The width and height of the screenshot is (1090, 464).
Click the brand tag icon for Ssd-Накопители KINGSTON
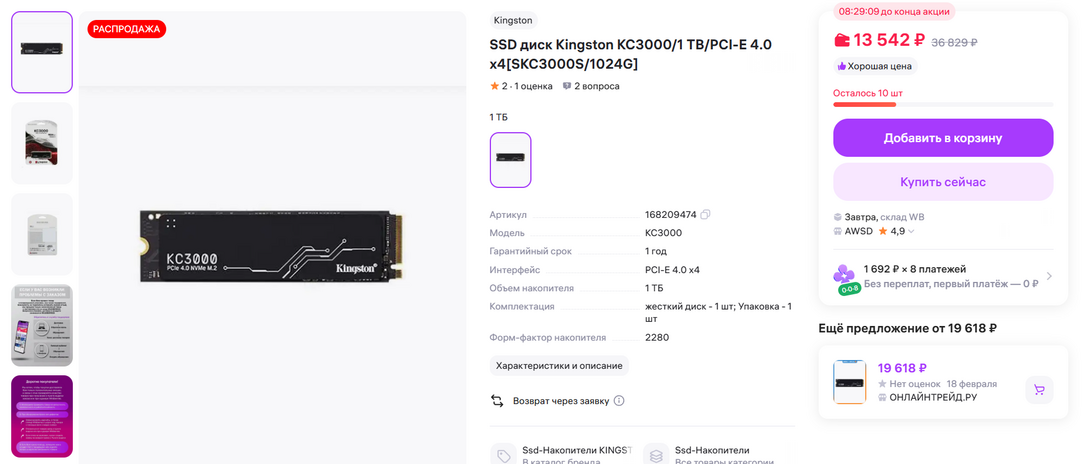pos(503,456)
